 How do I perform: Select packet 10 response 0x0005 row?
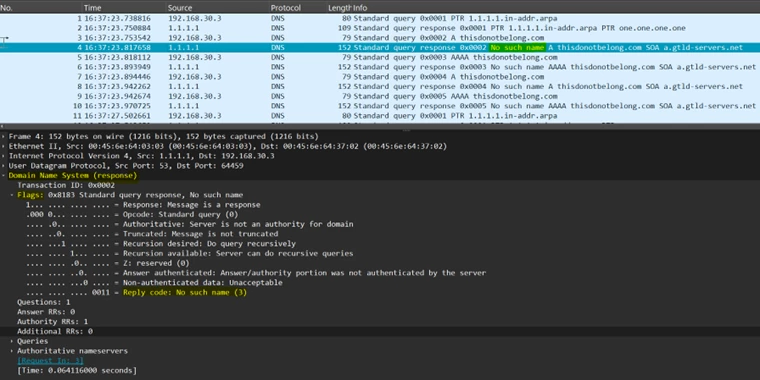click(380, 106)
